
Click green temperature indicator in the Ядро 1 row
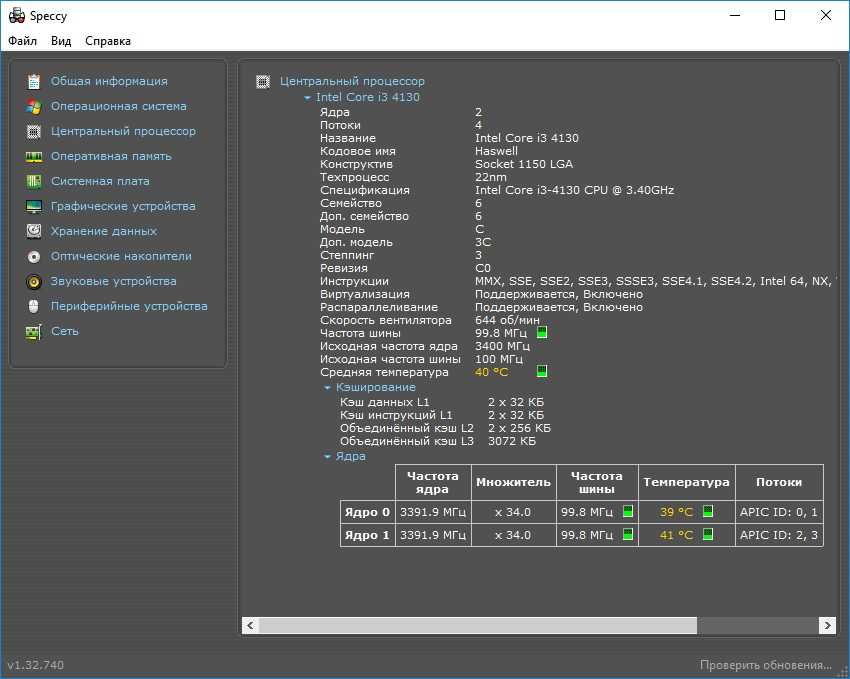[x=707, y=534]
